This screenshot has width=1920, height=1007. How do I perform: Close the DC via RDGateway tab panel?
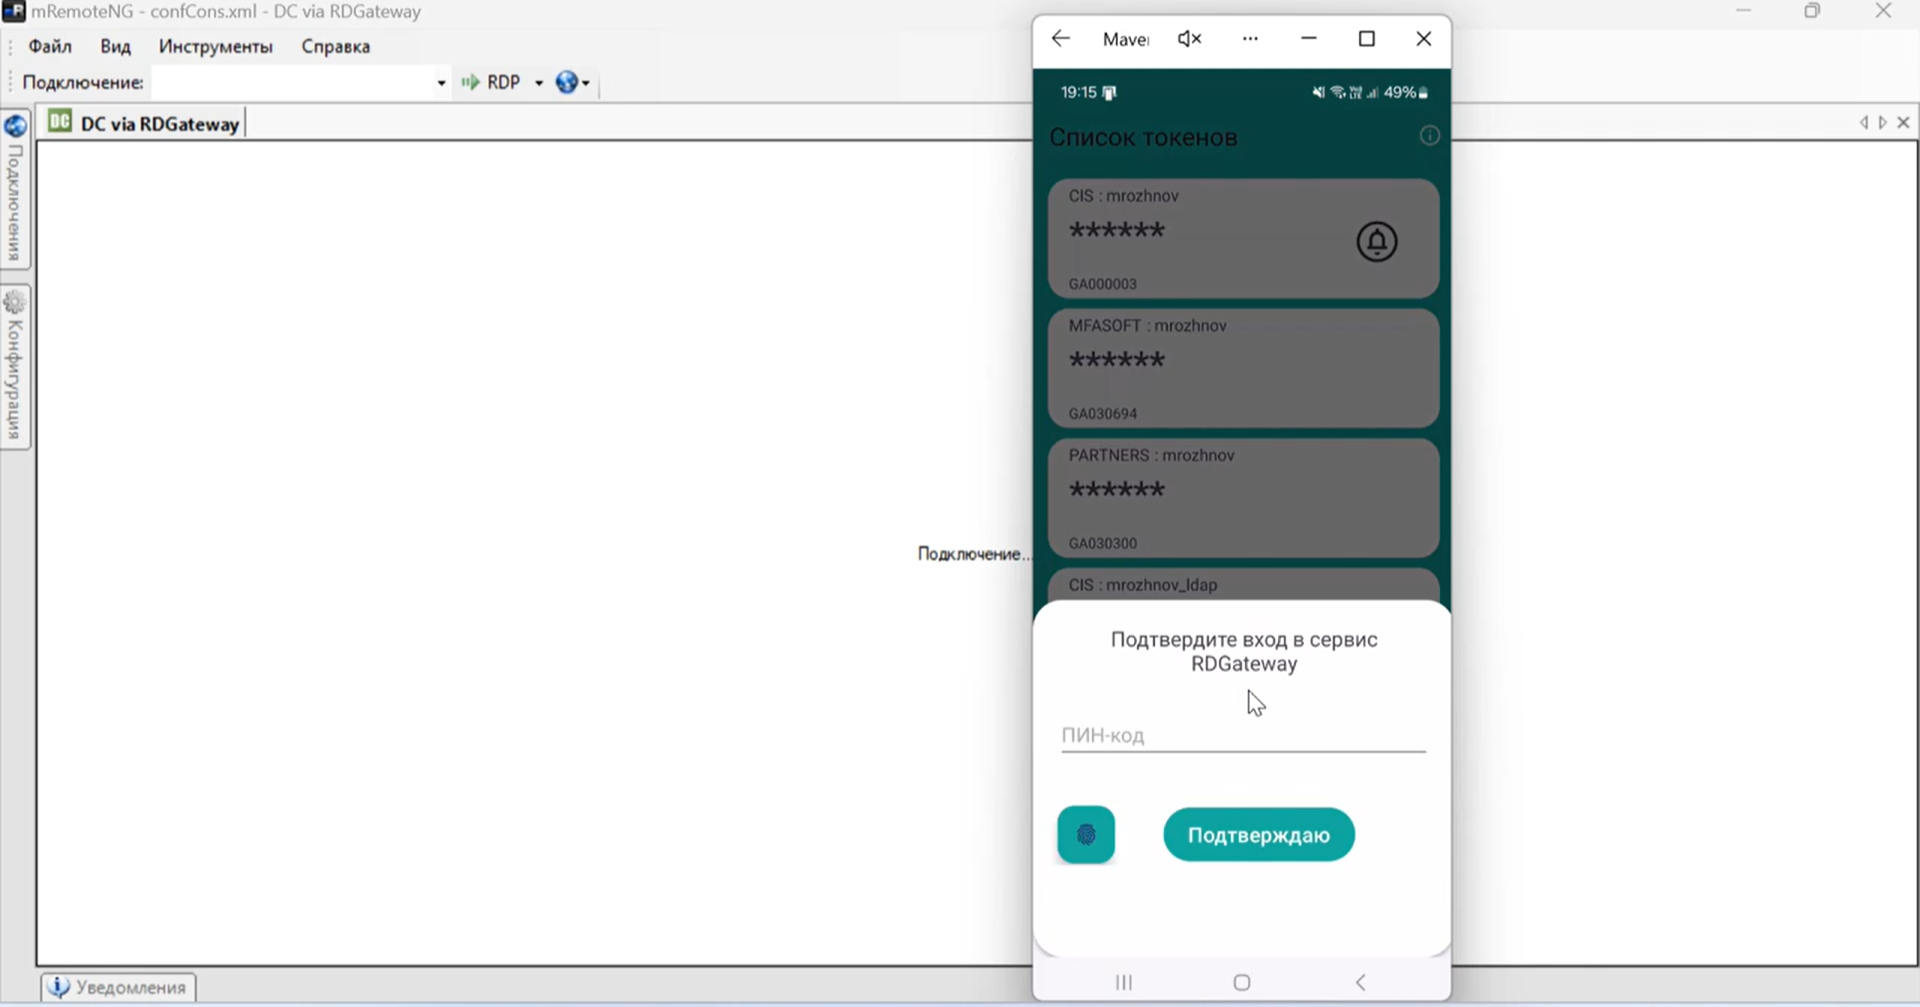tap(1903, 122)
